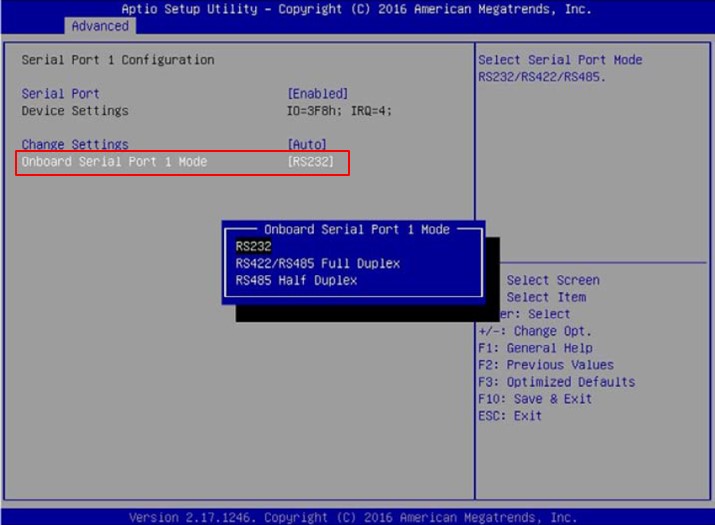Click the IO=3F8h; IRQ=4; value
The height and width of the screenshot is (525, 715).
tap(339, 111)
